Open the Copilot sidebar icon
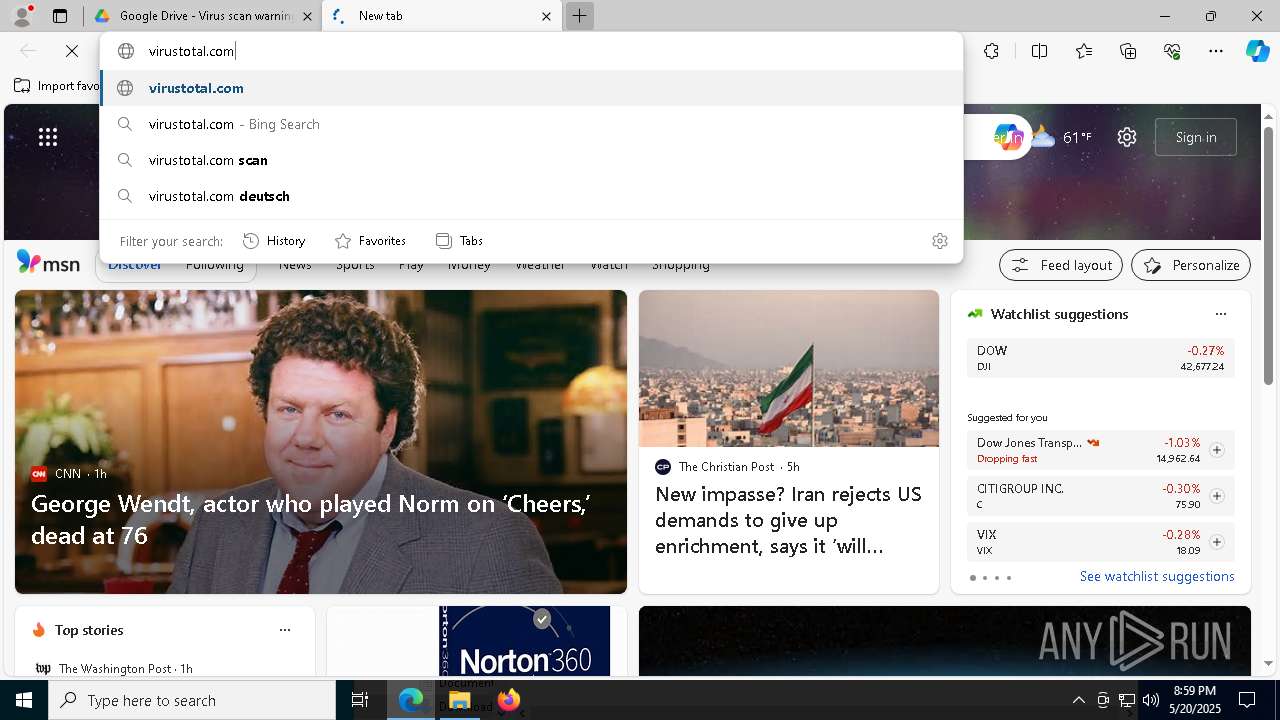1280x720 pixels. 1257,51
